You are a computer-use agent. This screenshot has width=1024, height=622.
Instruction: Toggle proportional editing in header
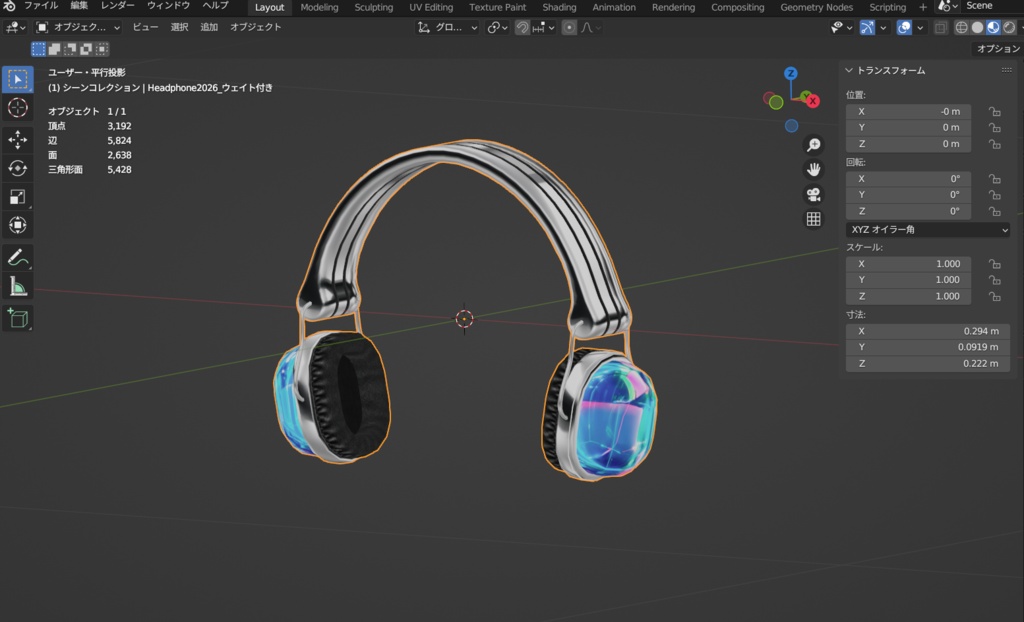[569, 27]
